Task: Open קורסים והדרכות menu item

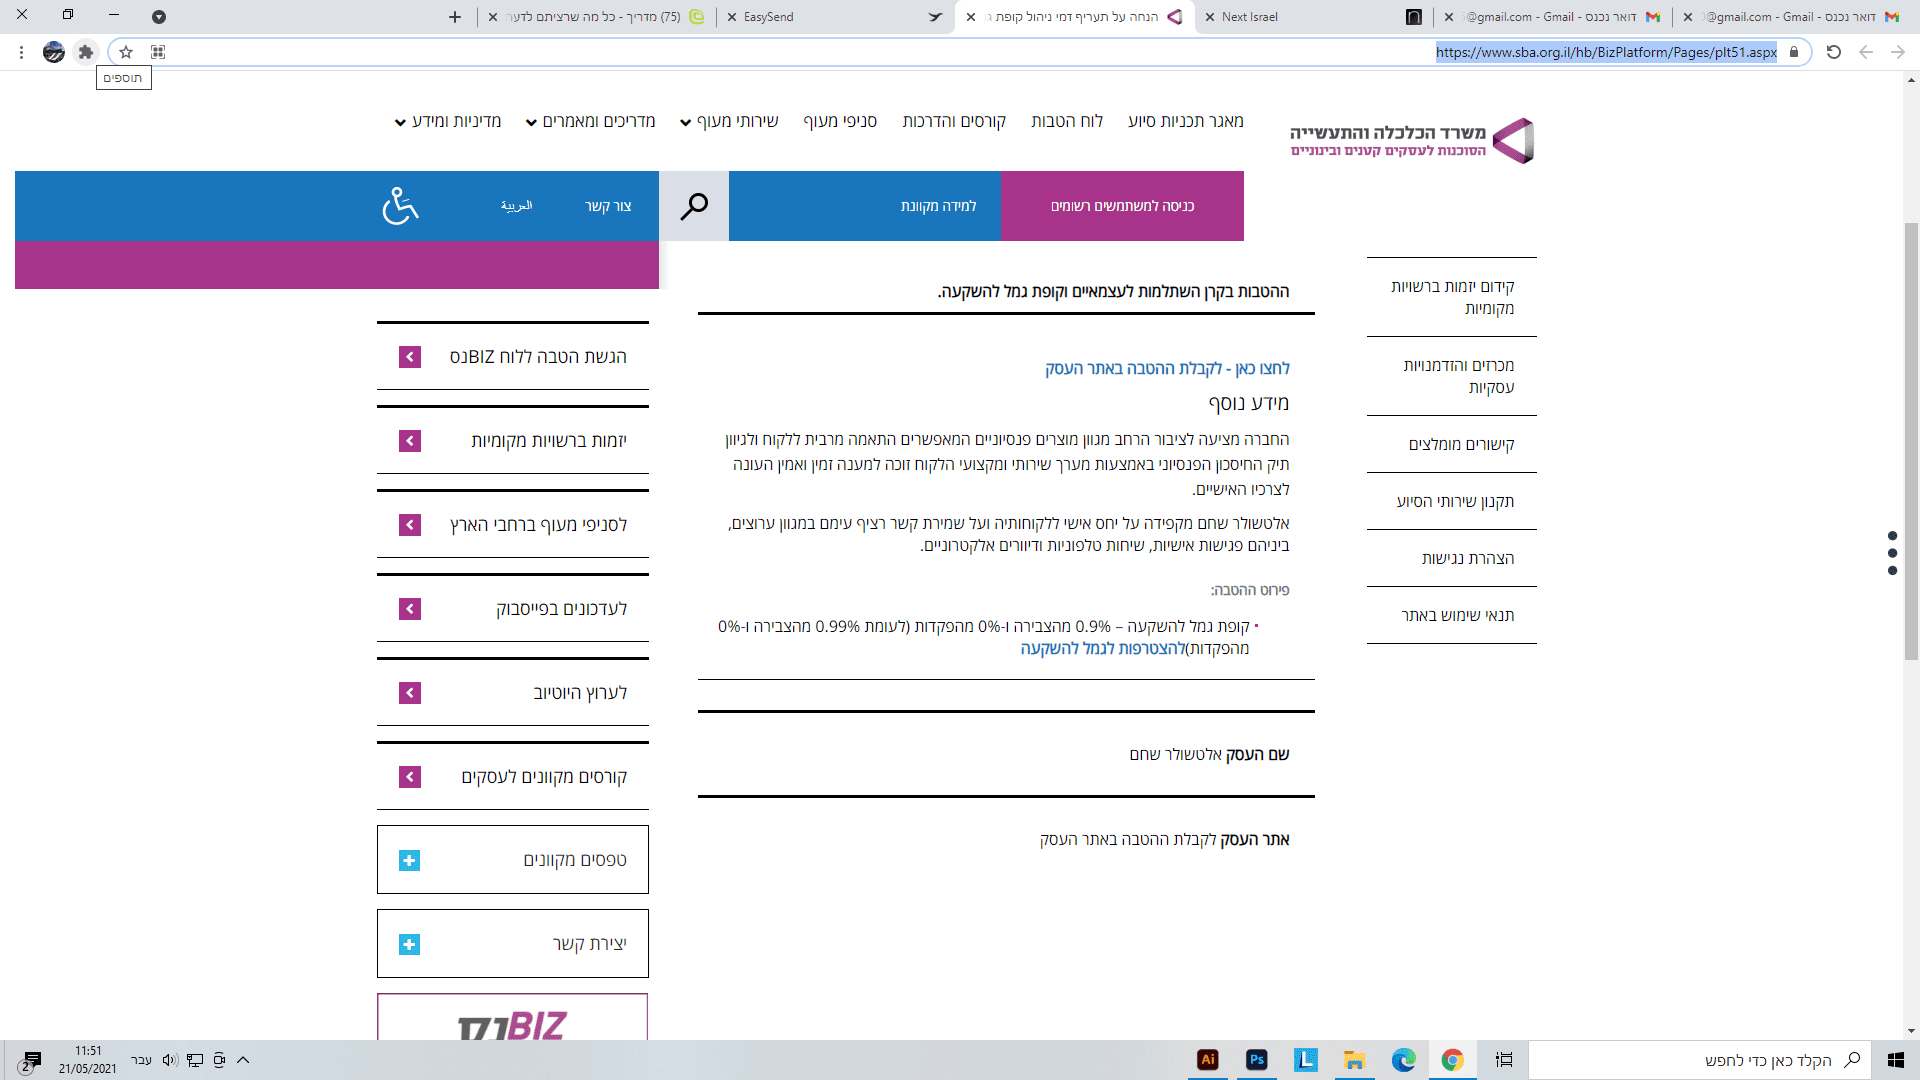Action: click(954, 121)
